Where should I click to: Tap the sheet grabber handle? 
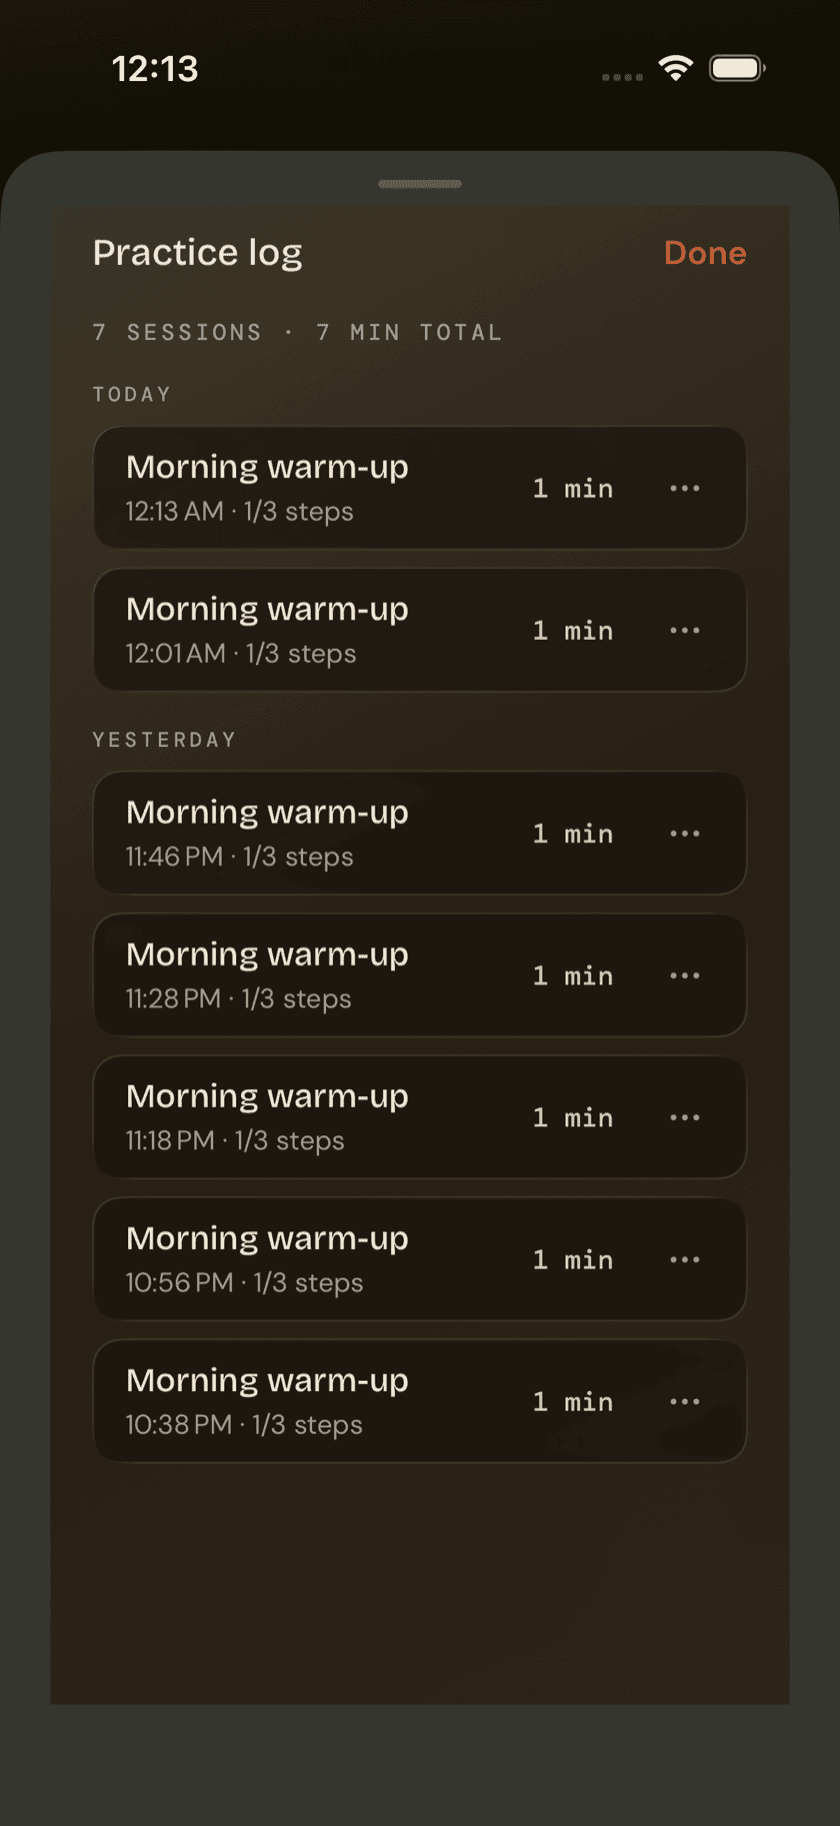[x=420, y=184]
